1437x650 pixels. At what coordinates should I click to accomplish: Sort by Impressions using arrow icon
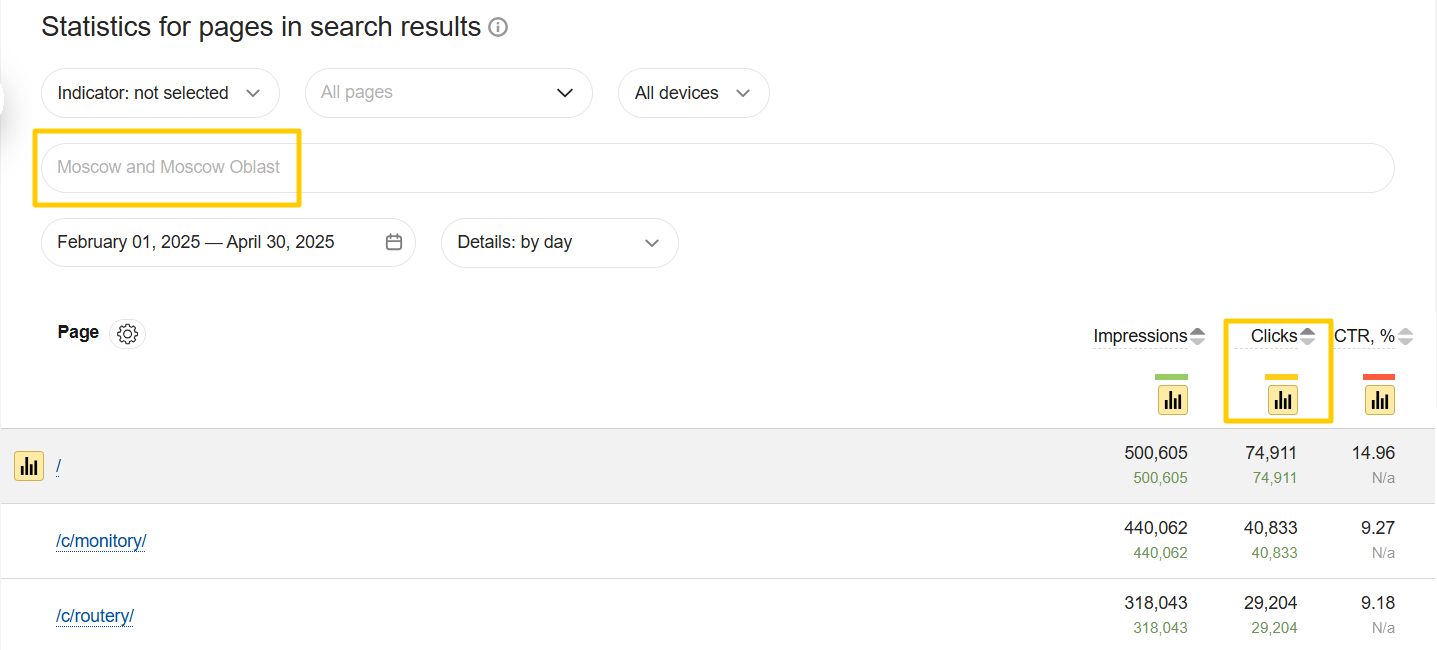pos(1198,336)
